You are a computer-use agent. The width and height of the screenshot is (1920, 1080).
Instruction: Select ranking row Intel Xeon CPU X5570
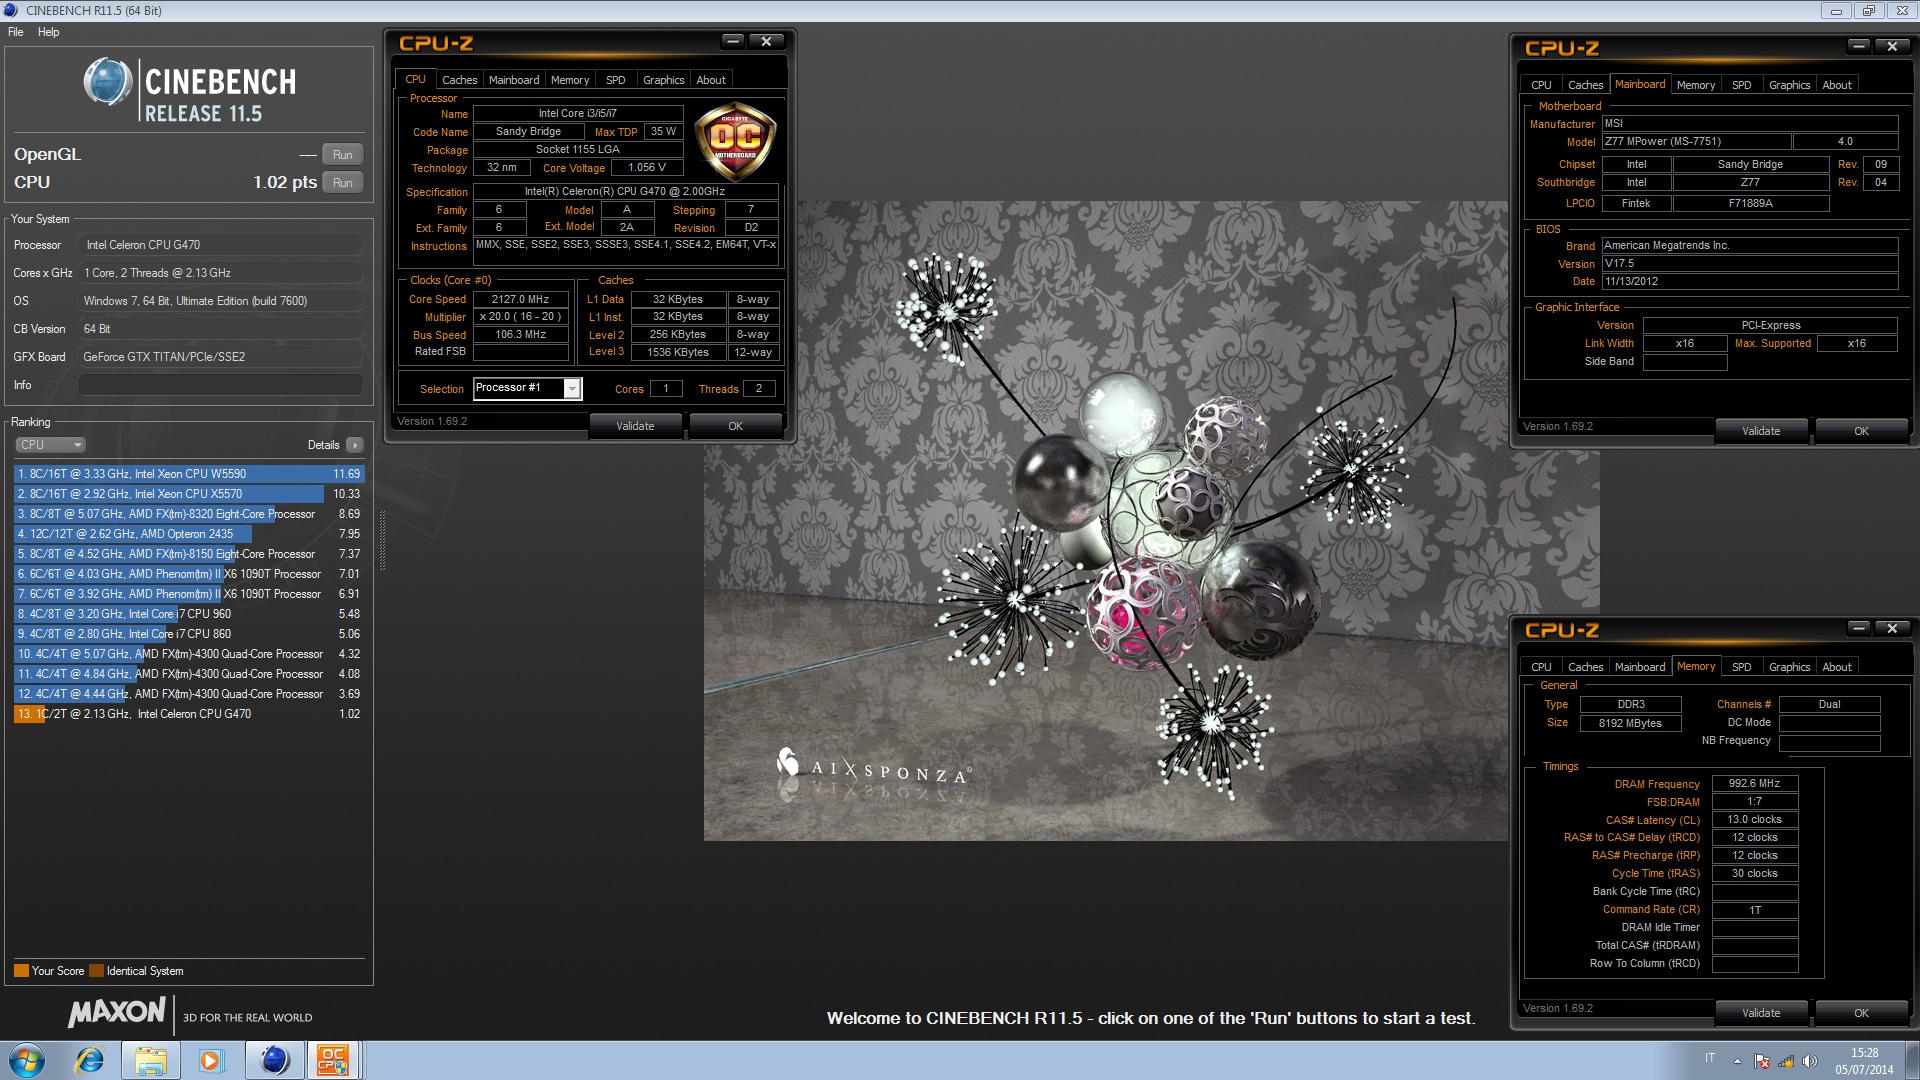[189, 494]
